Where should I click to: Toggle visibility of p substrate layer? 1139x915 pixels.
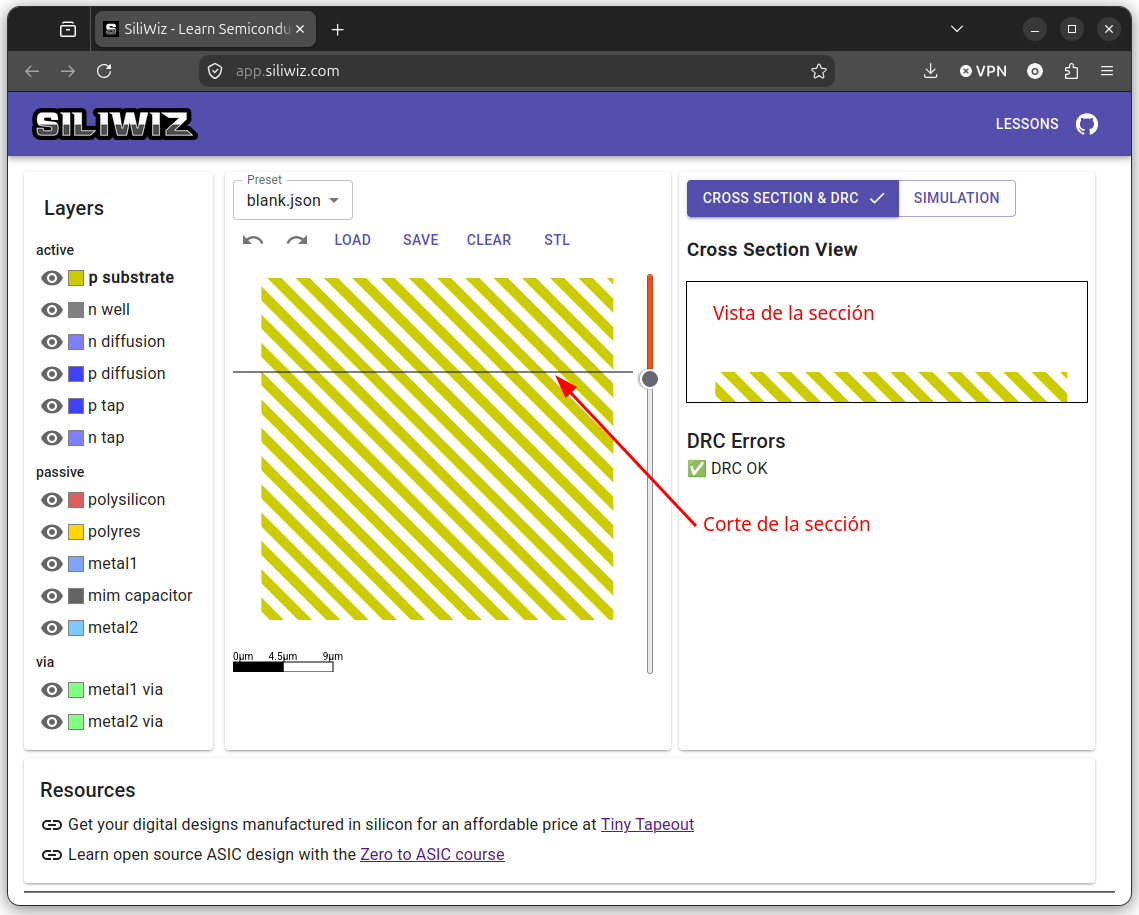[52, 278]
